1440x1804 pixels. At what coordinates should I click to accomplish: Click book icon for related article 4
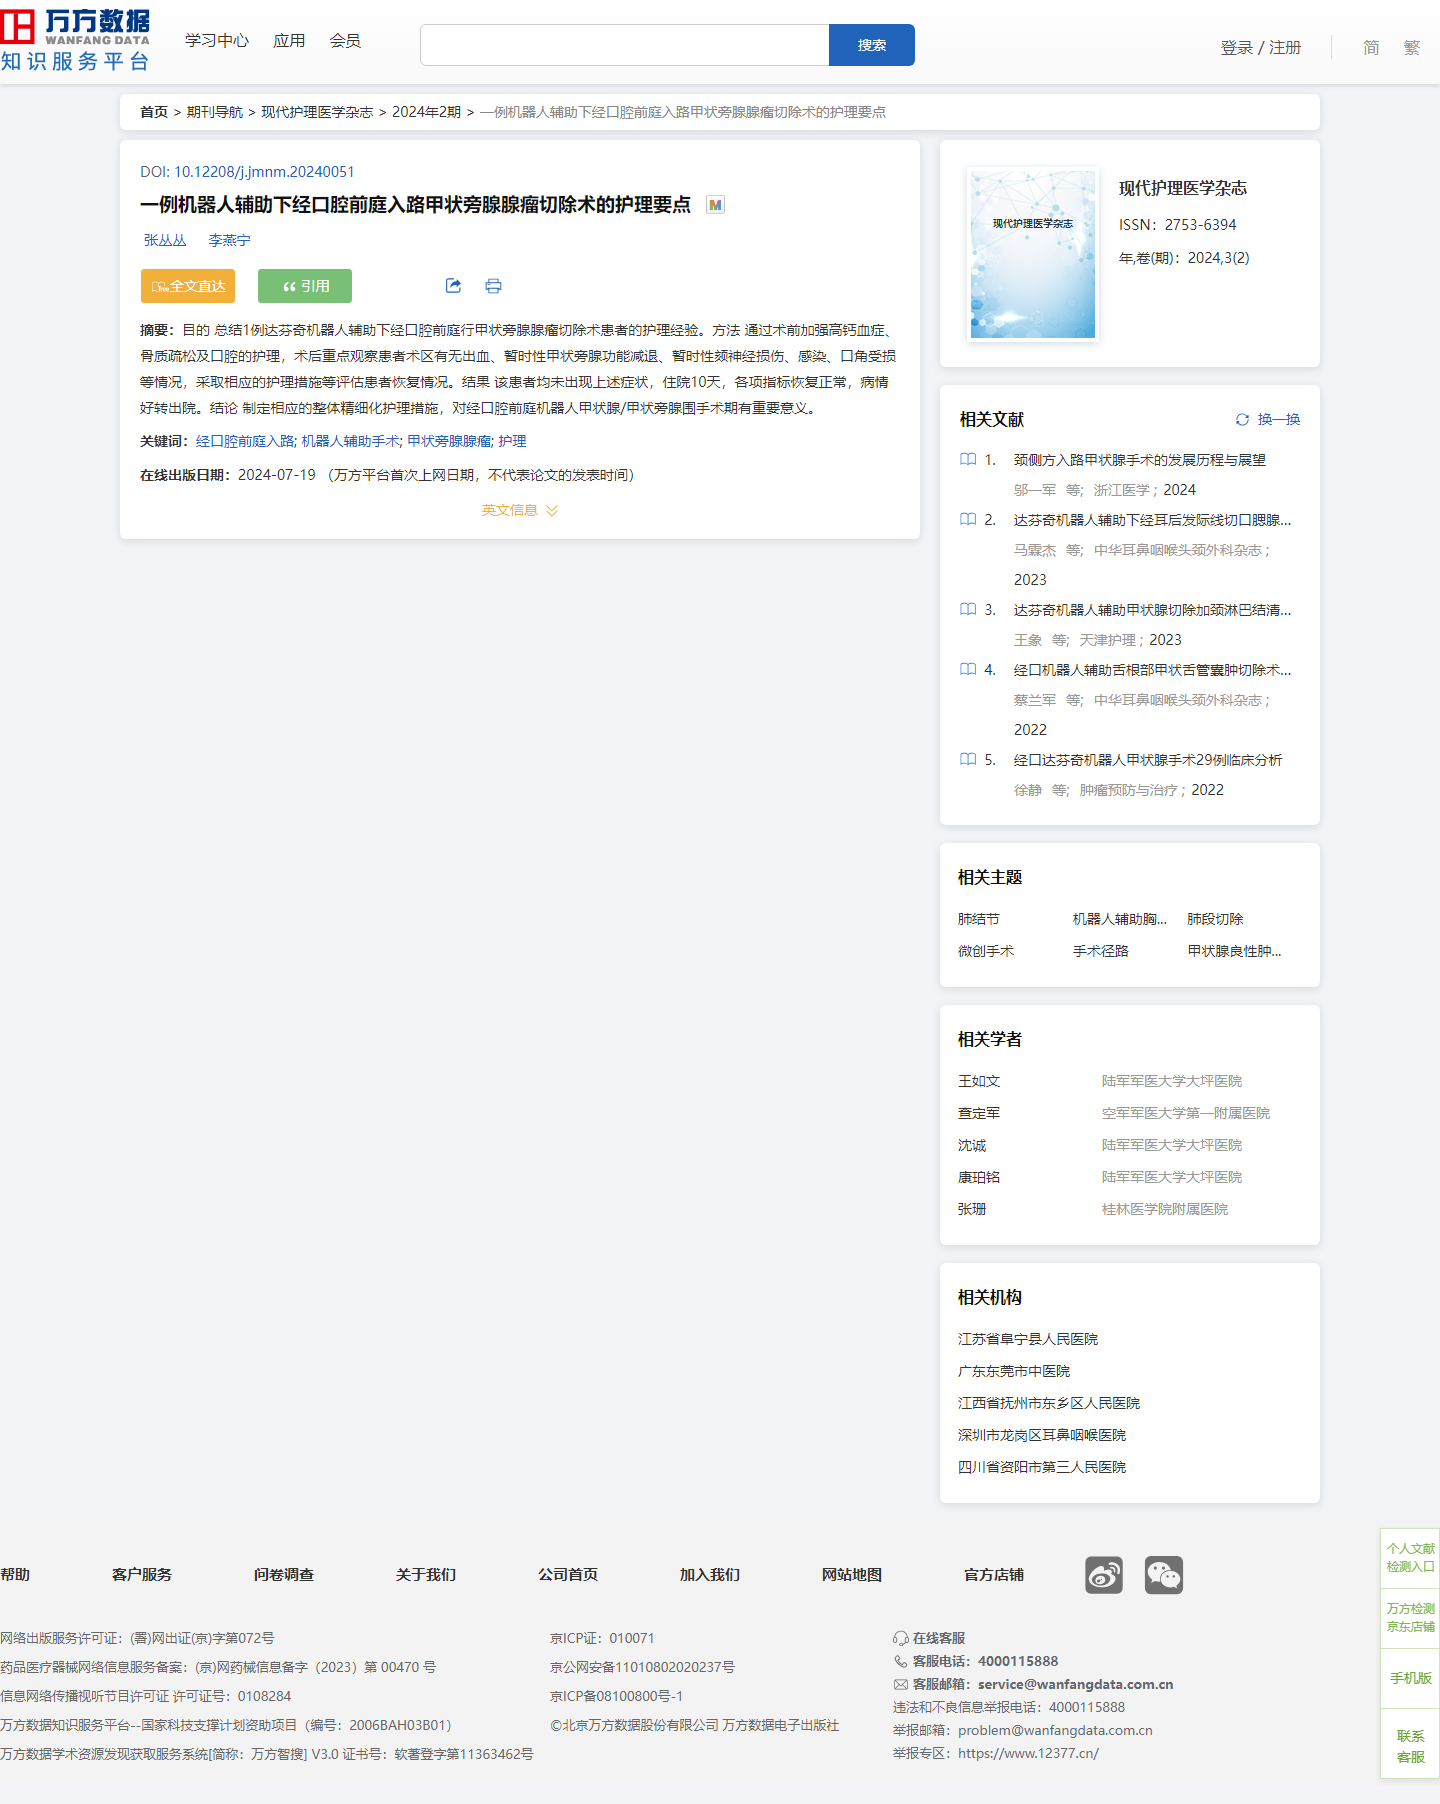coord(968,670)
